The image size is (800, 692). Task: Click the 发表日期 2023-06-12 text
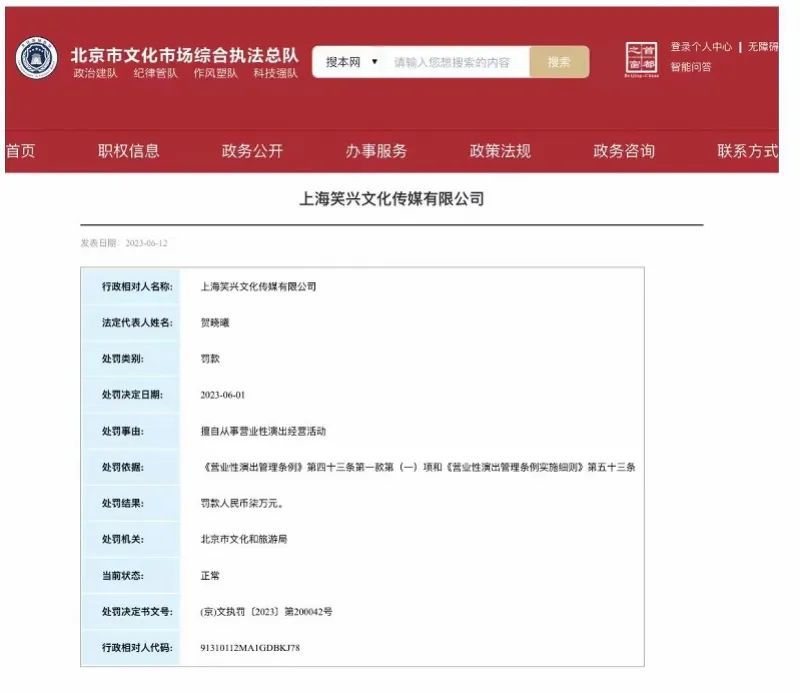[124, 243]
